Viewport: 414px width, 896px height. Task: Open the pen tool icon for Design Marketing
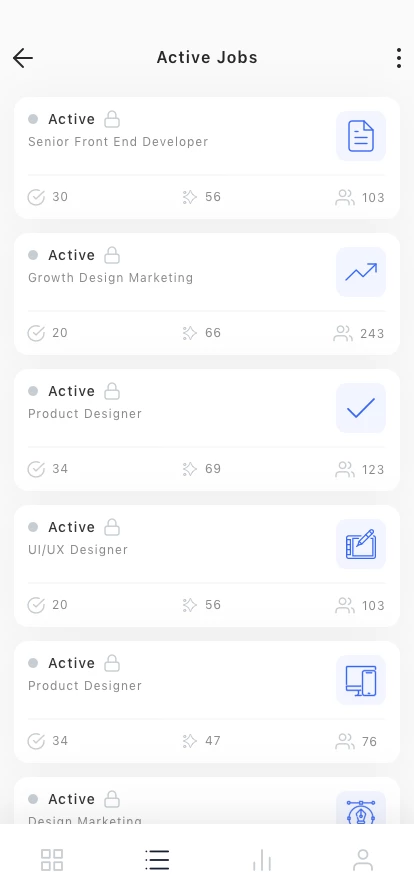(x=361, y=808)
